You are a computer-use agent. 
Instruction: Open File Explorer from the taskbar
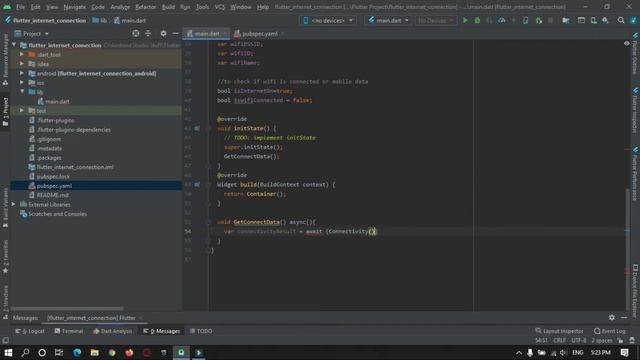[94, 352]
